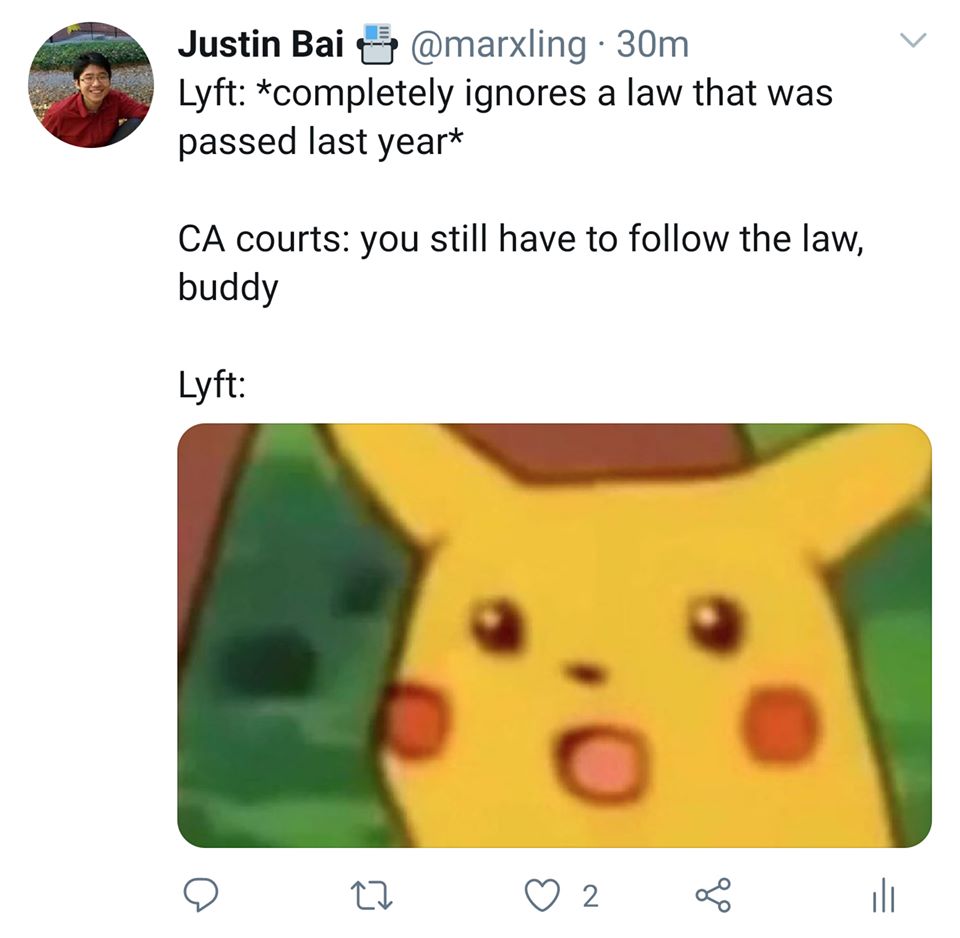The image size is (960, 938).
Task: Open Justin Bai's profile picture
Action: pyautogui.click(x=91, y=85)
